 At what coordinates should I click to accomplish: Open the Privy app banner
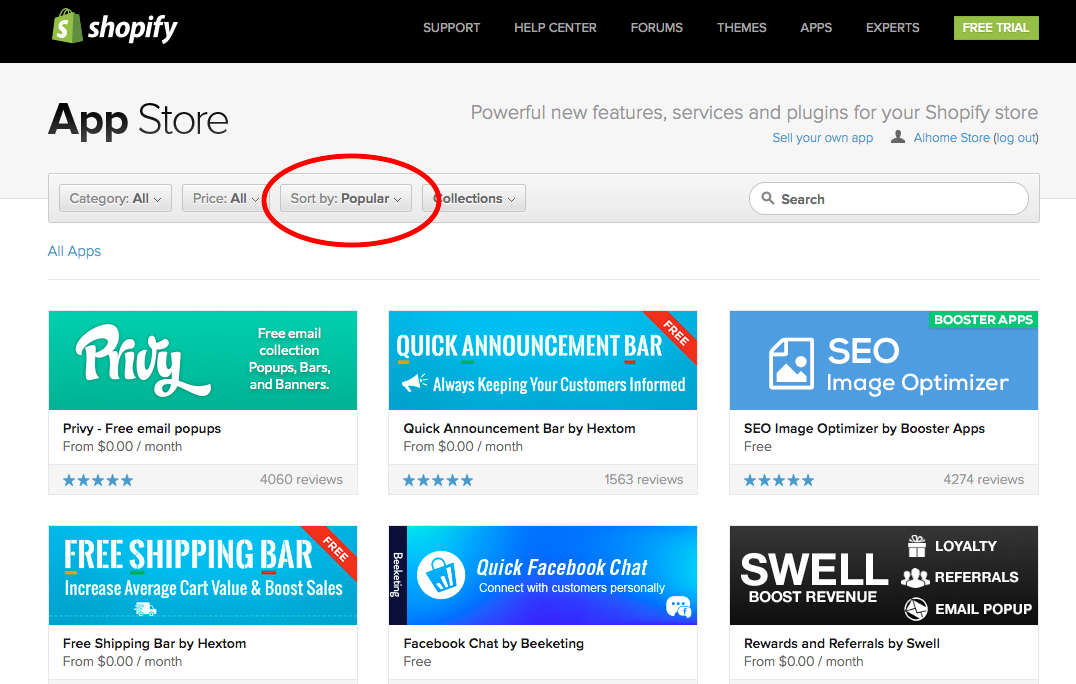click(203, 360)
